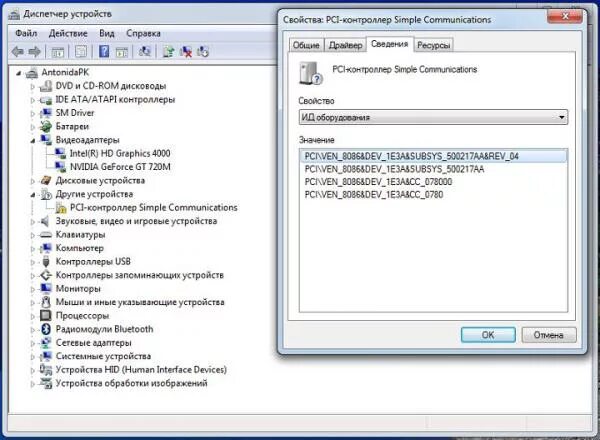This screenshot has height=440, width=600.
Task: Collapse the Видеоадаптеры category
Action: click(33, 140)
